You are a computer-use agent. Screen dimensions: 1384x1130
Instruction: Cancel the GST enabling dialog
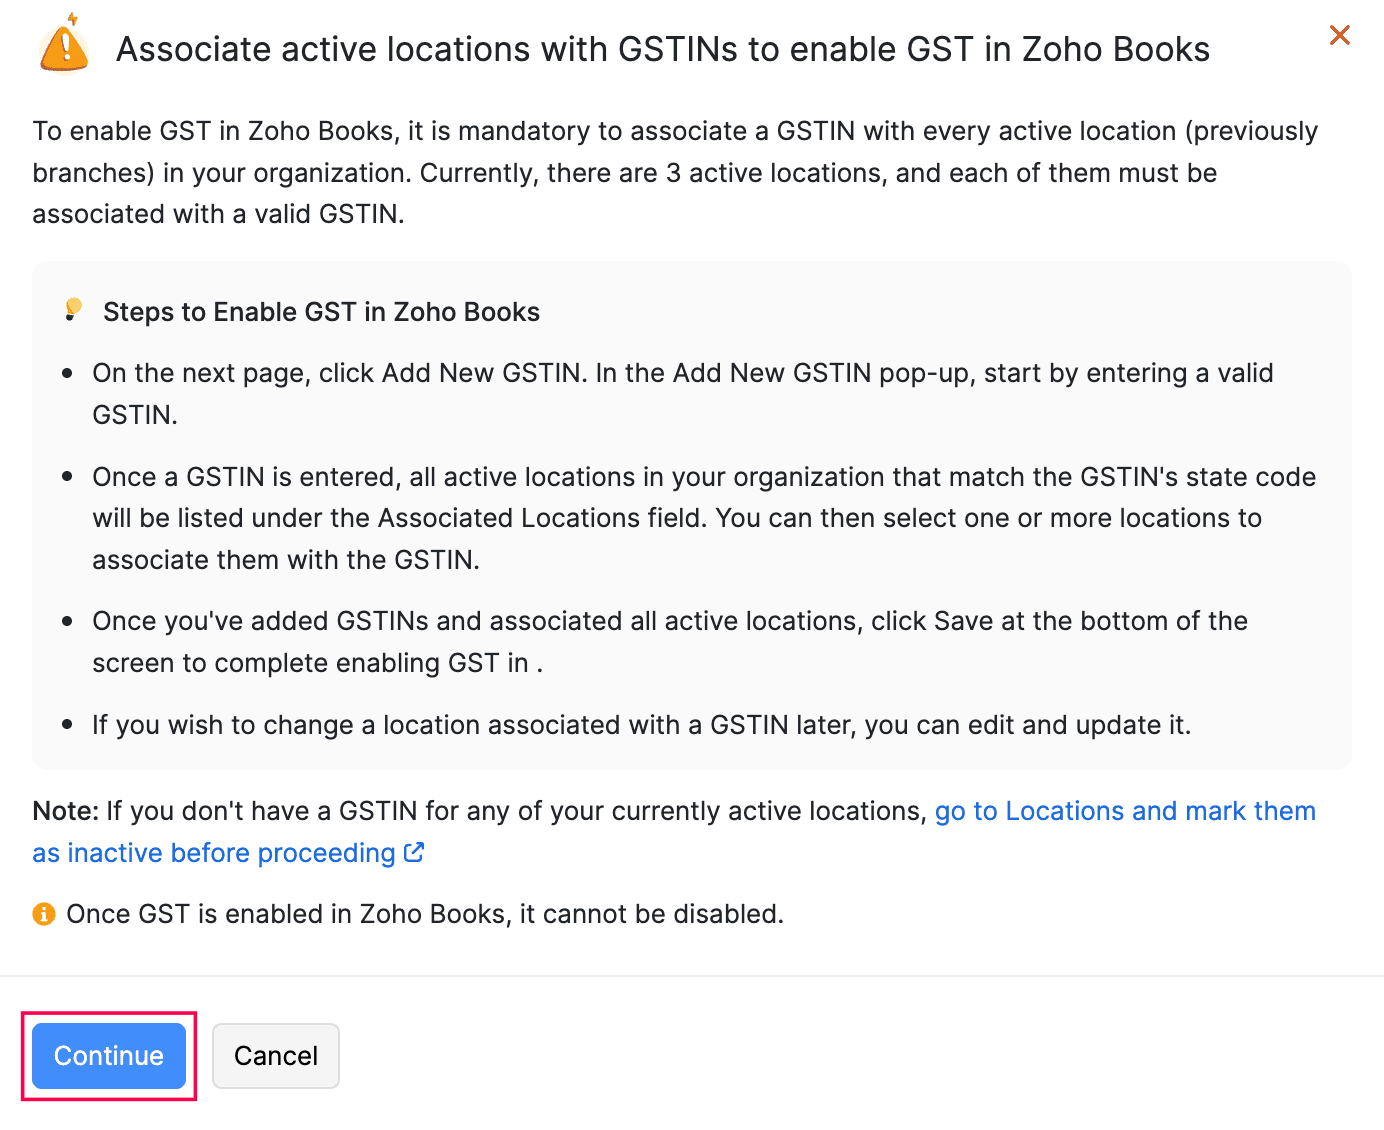point(275,1056)
